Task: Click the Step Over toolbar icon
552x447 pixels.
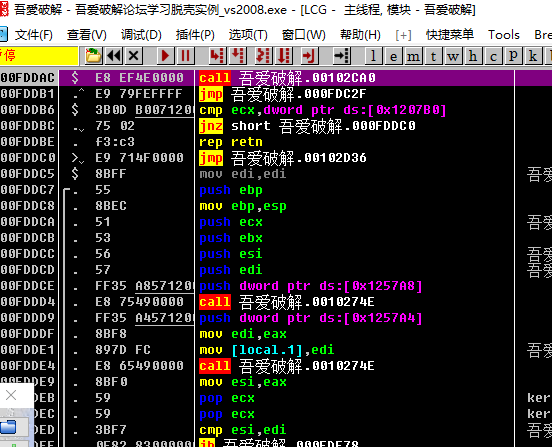Action: [238, 56]
